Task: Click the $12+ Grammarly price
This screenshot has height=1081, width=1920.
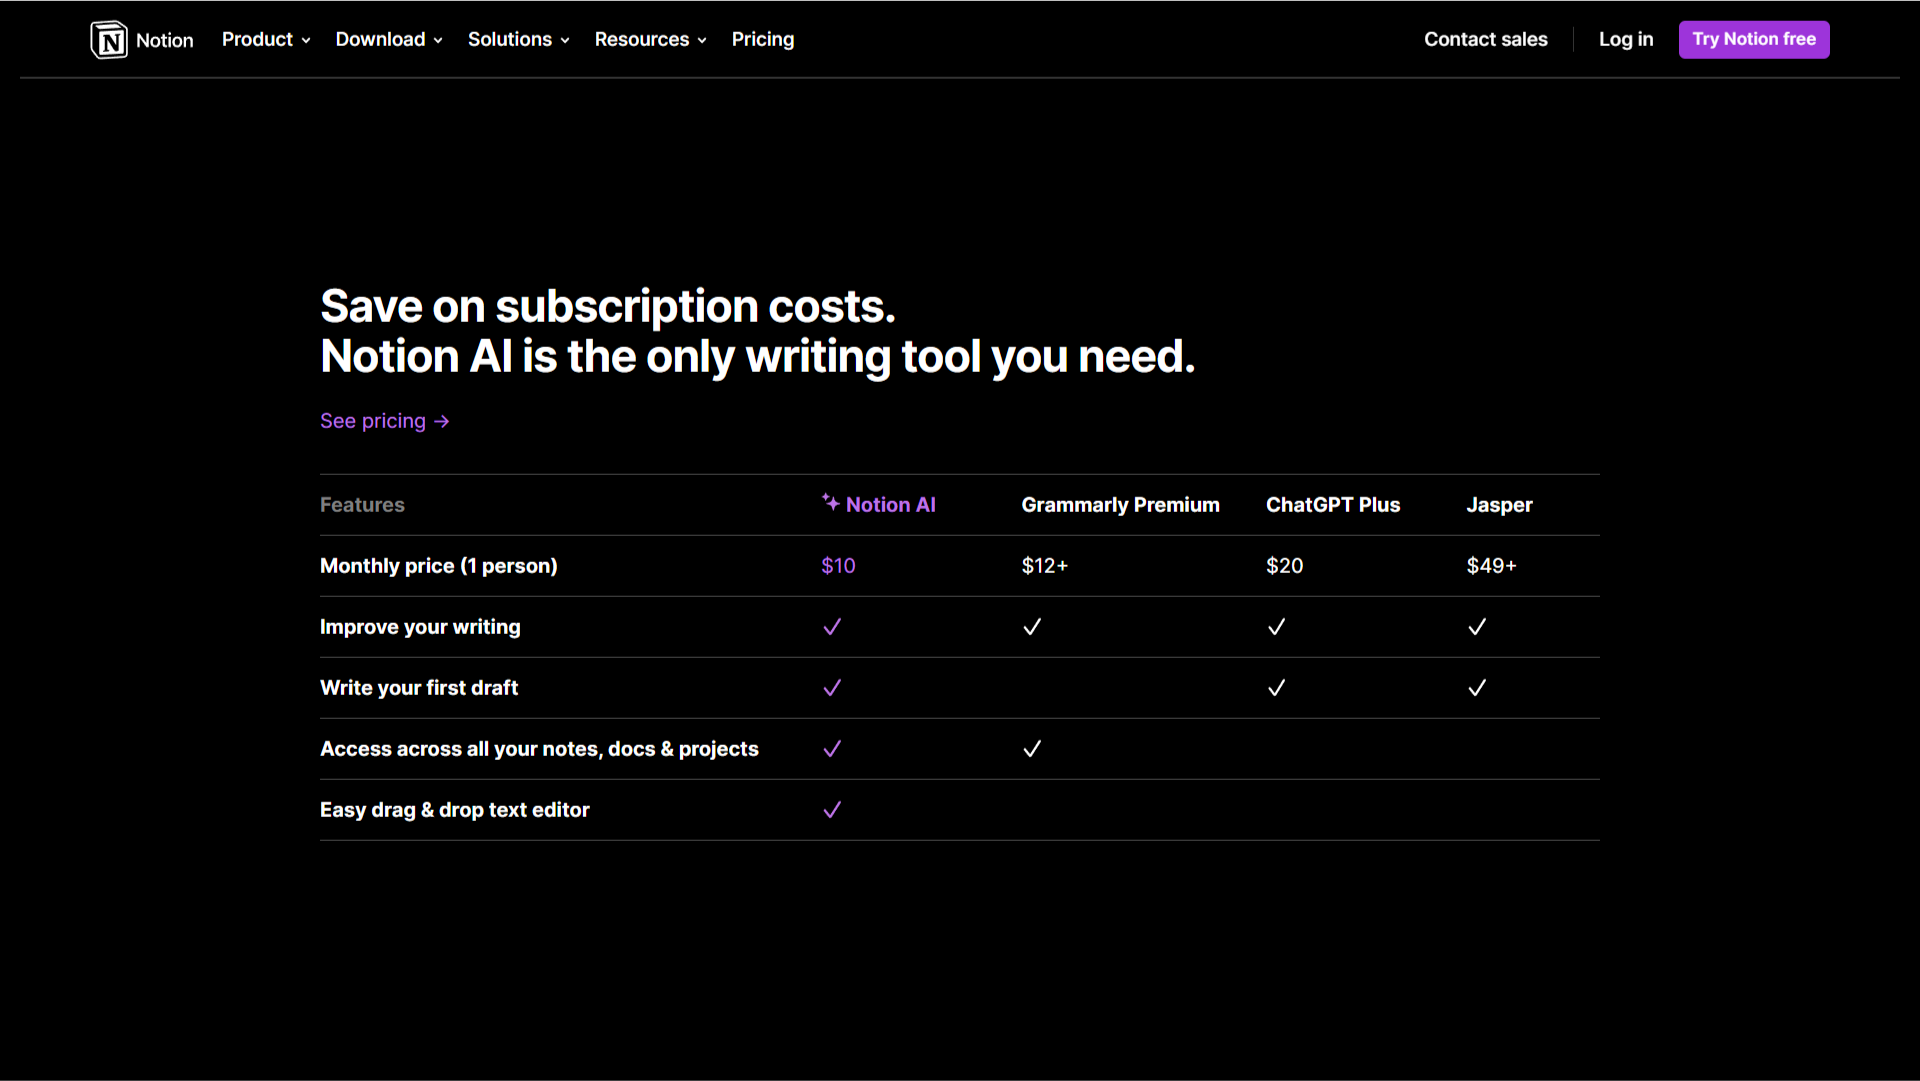Action: 1045,566
